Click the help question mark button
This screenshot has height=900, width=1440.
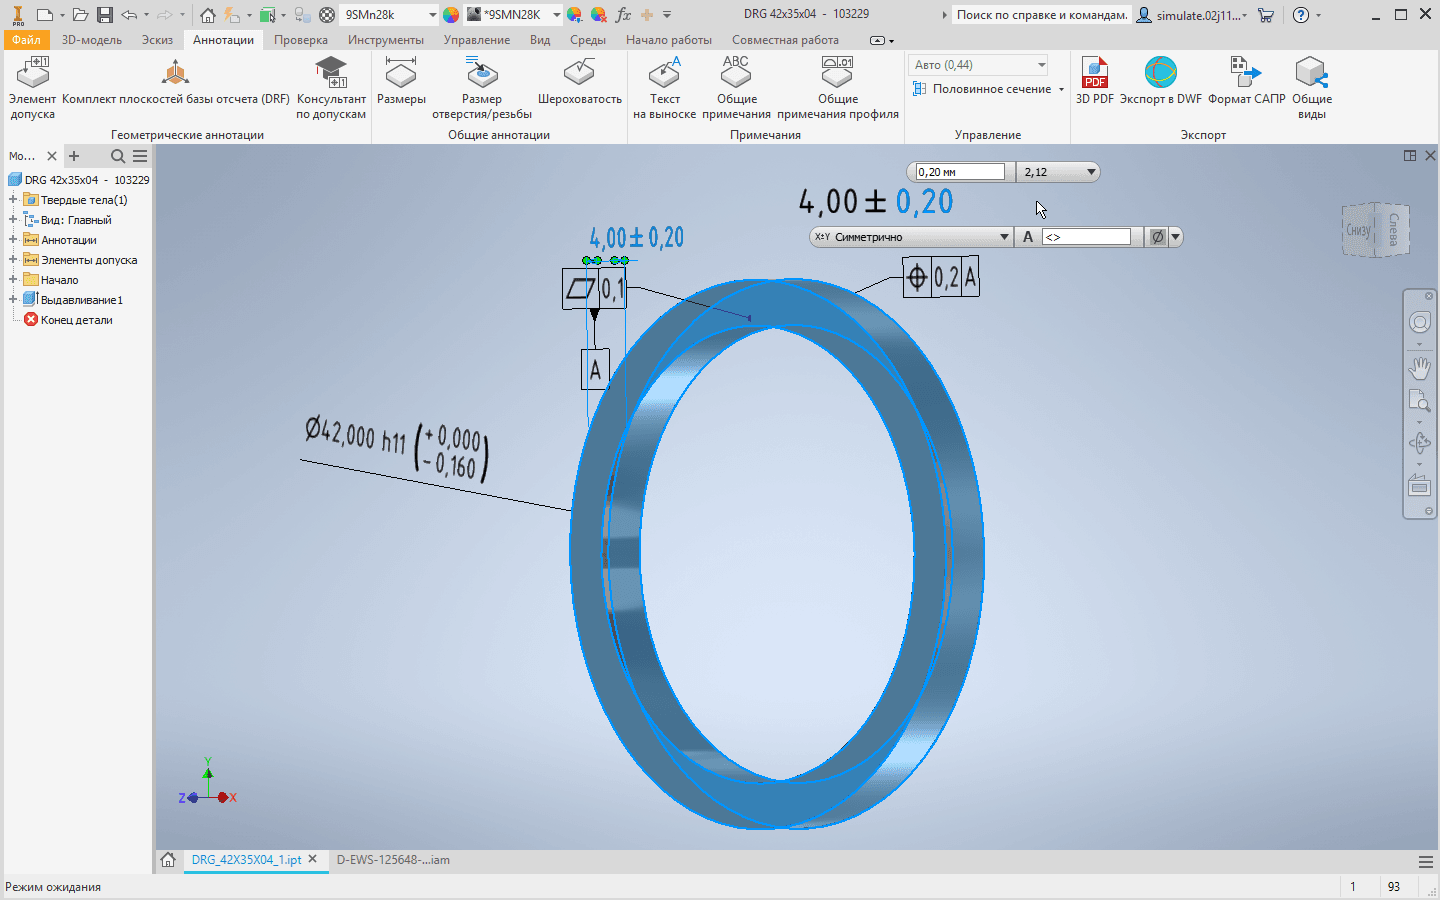coord(1301,15)
